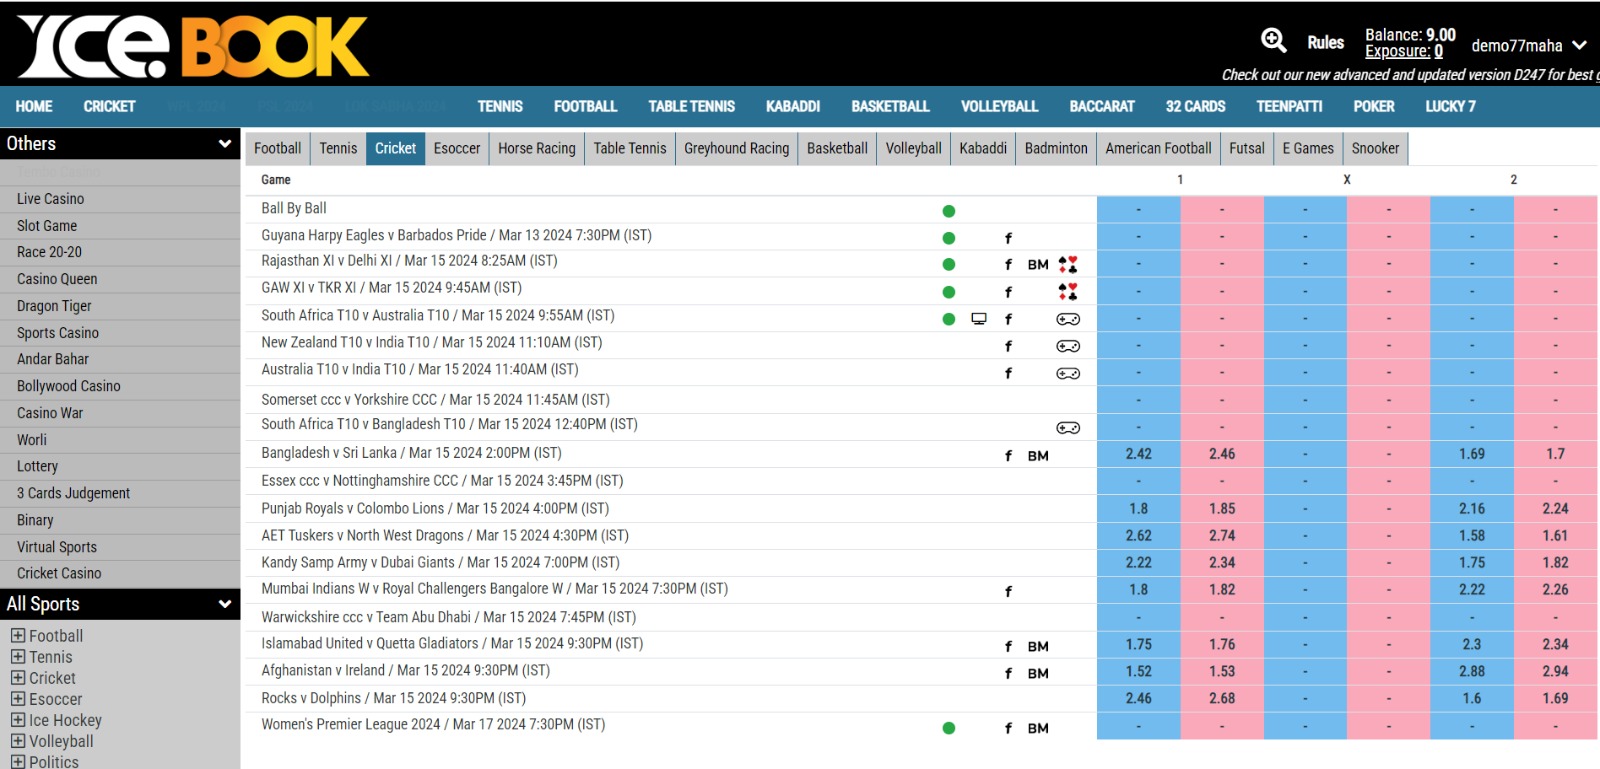This screenshot has height=769, width=1600.
Task: Click the BM icon on Bangladesh v Sri Lanka row
Action: 1038,456
